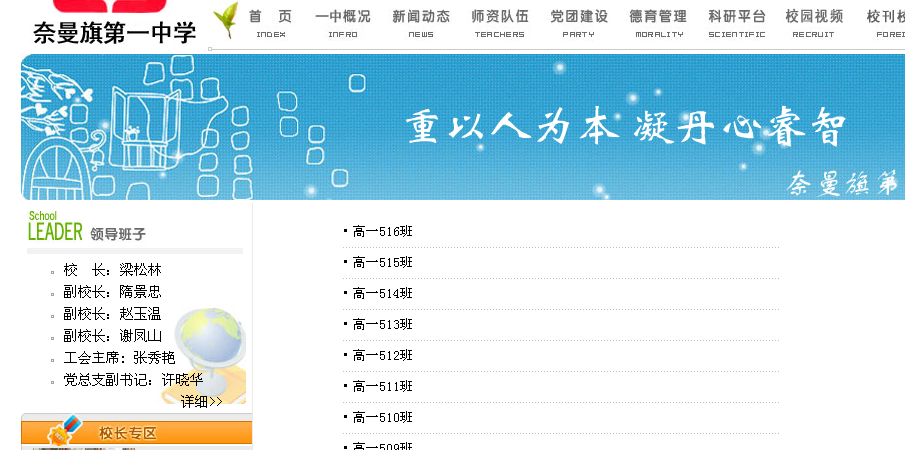The height and width of the screenshot is (450, 905).
Task: Click the medal icon beside 校长专区
Action: [x=63, y=430]
